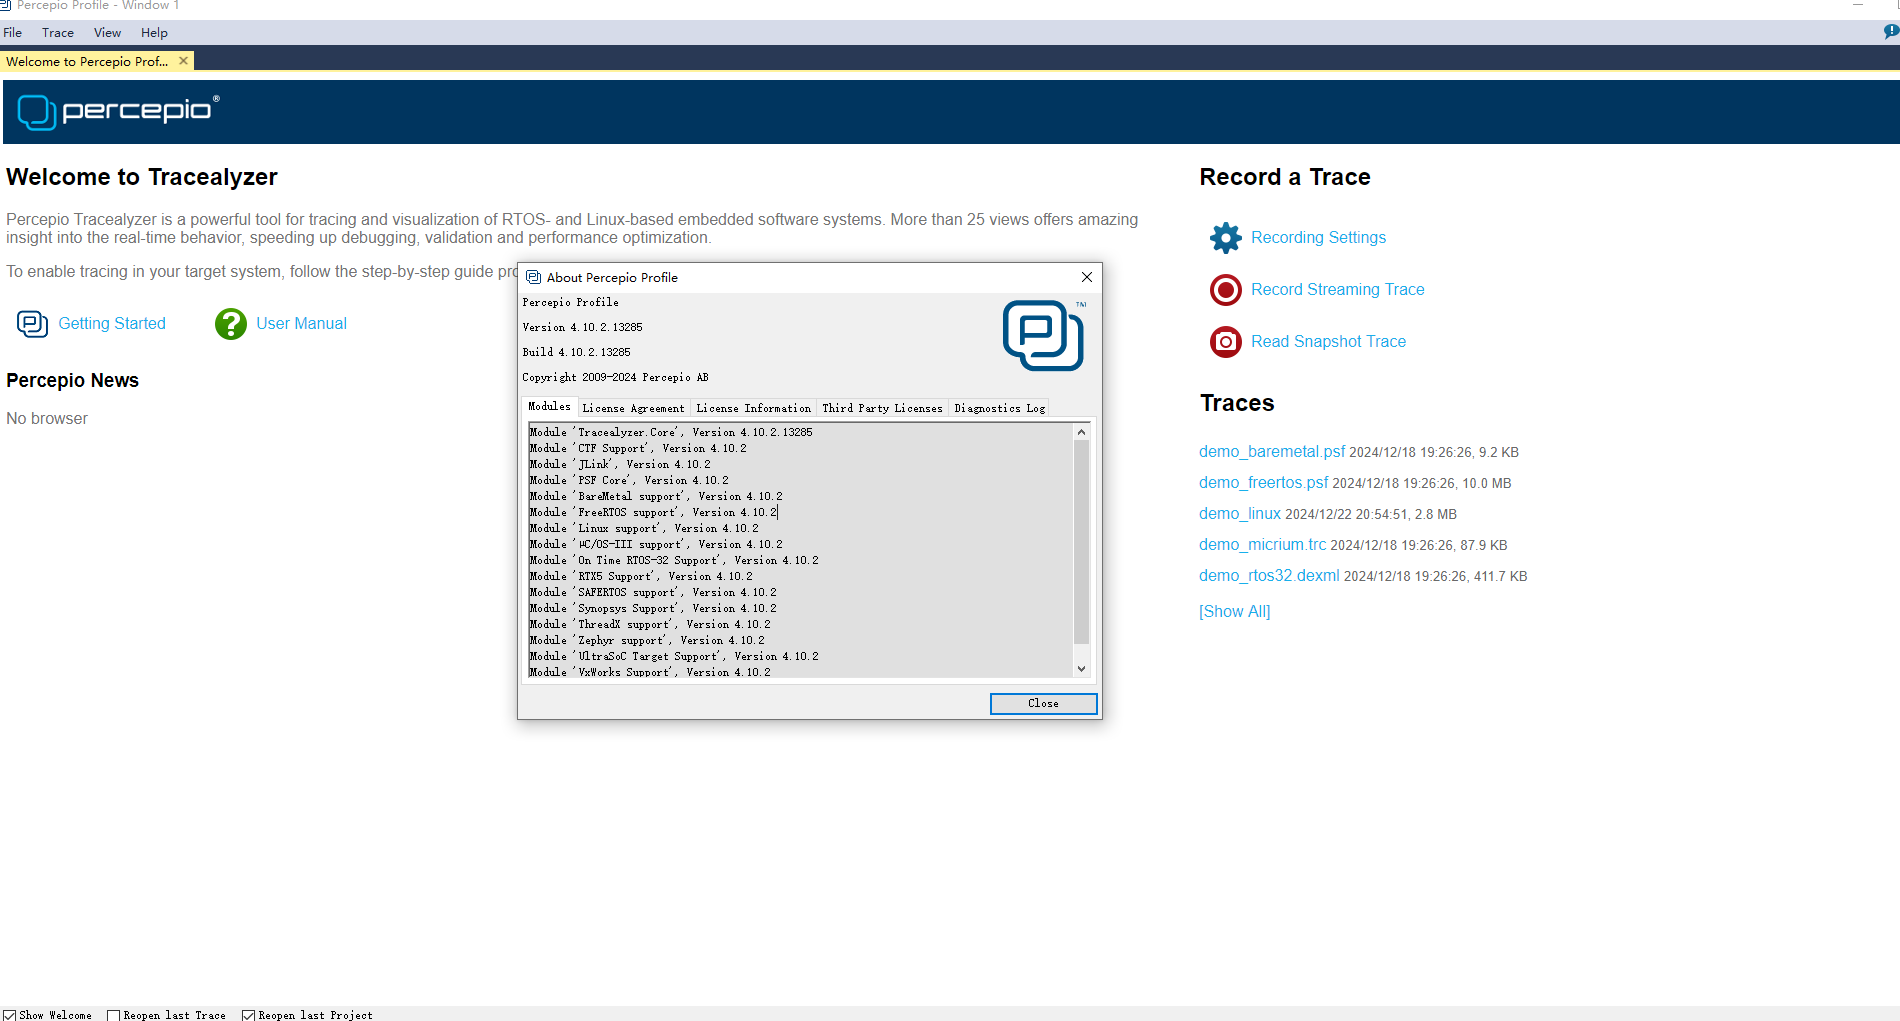Click the feedback icon at menu bar right
Image resolution: width=1900 pixels, height=1021 pixels.
(1890, 32)
